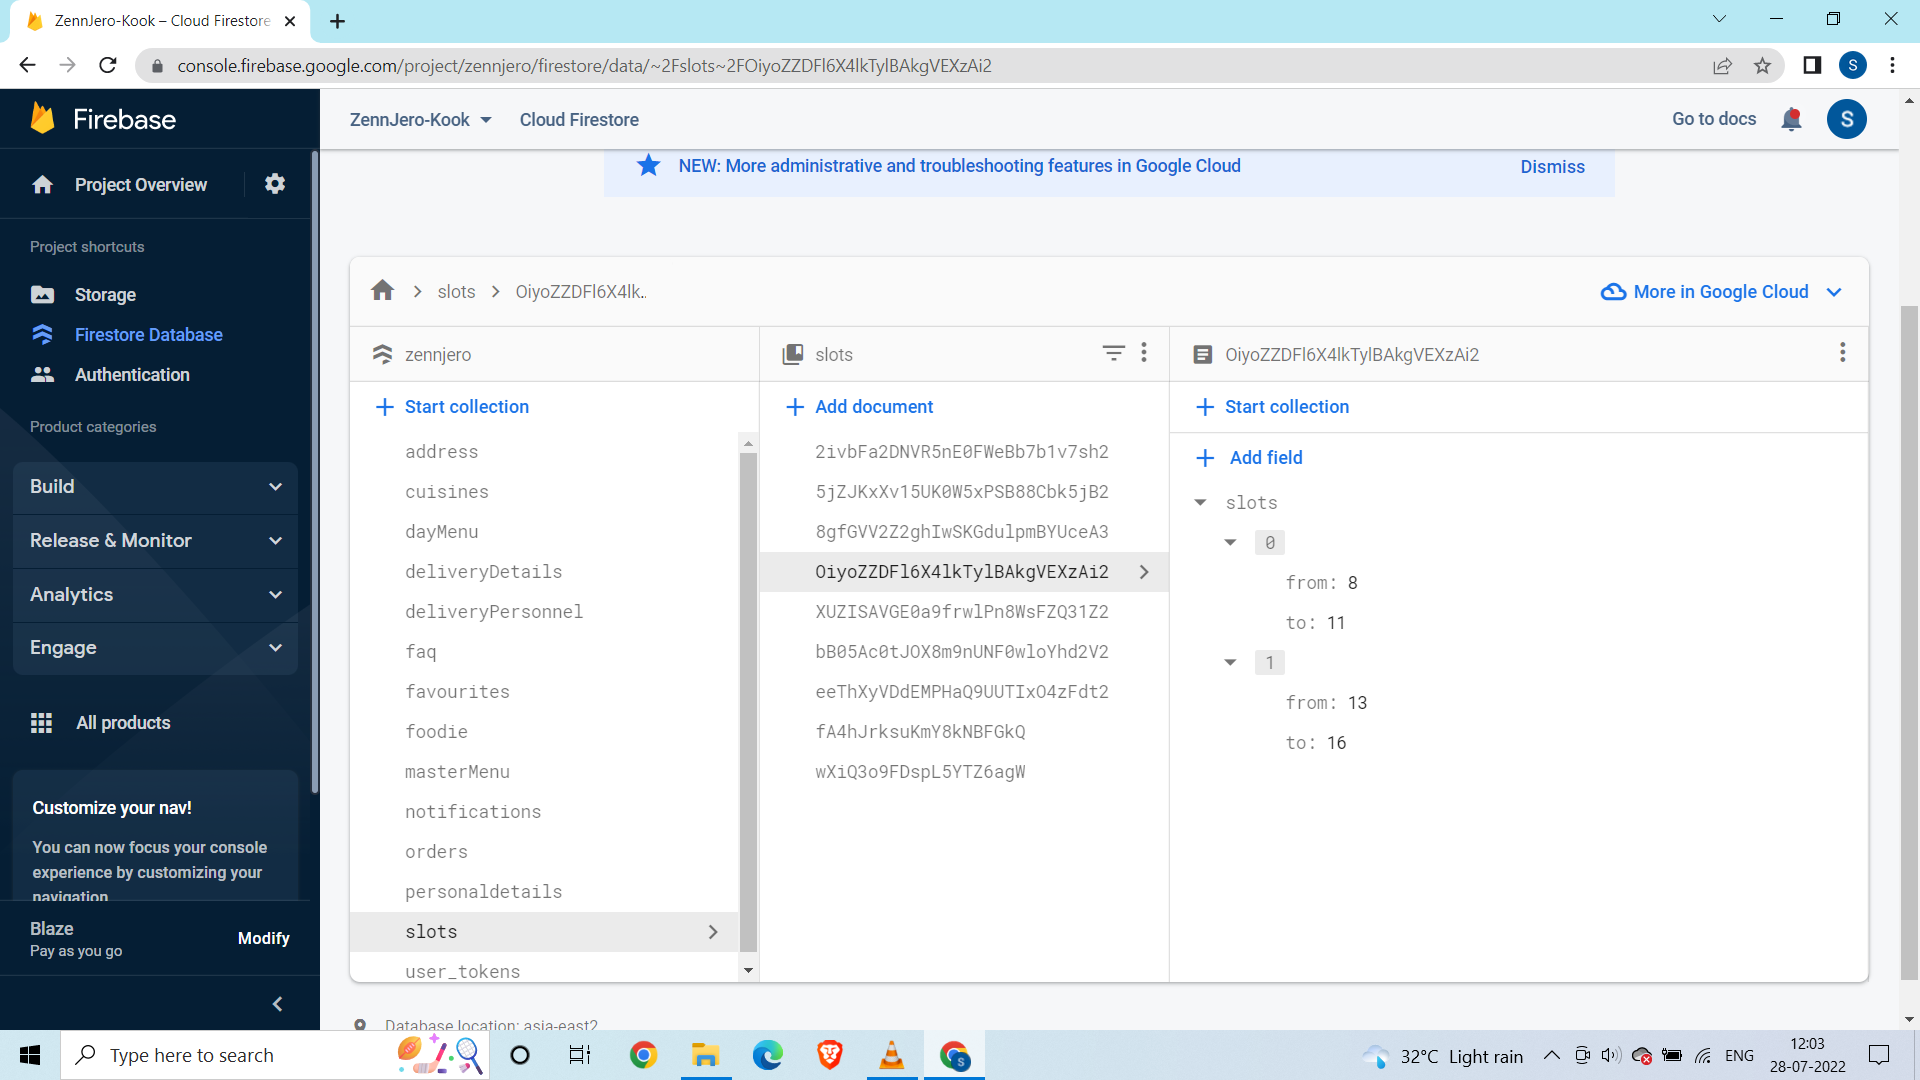Click the three-dot menu icon in slots panel
Viewport: 1920px width, 1080px height.
click(1146, 353)
